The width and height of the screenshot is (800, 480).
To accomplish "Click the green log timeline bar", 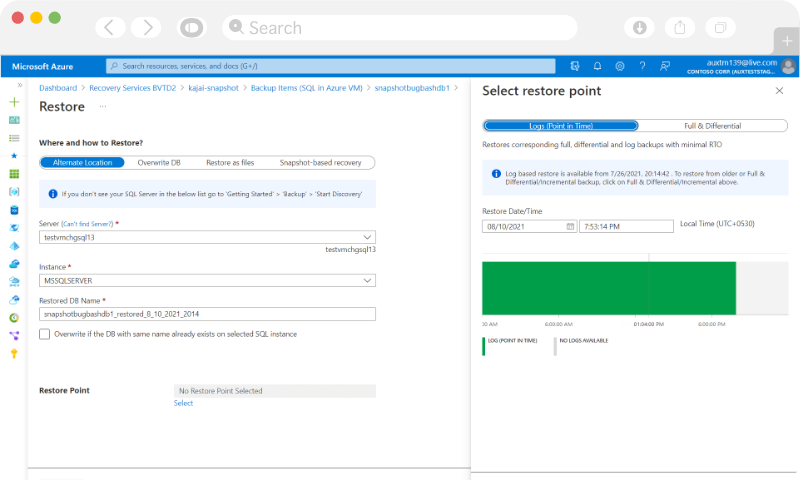I will point(609,288).
